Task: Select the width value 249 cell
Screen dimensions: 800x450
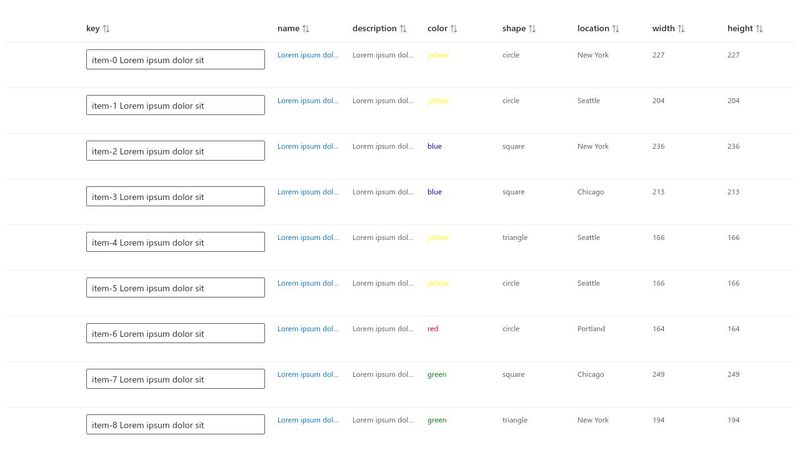Action: (x=658, y=374)
